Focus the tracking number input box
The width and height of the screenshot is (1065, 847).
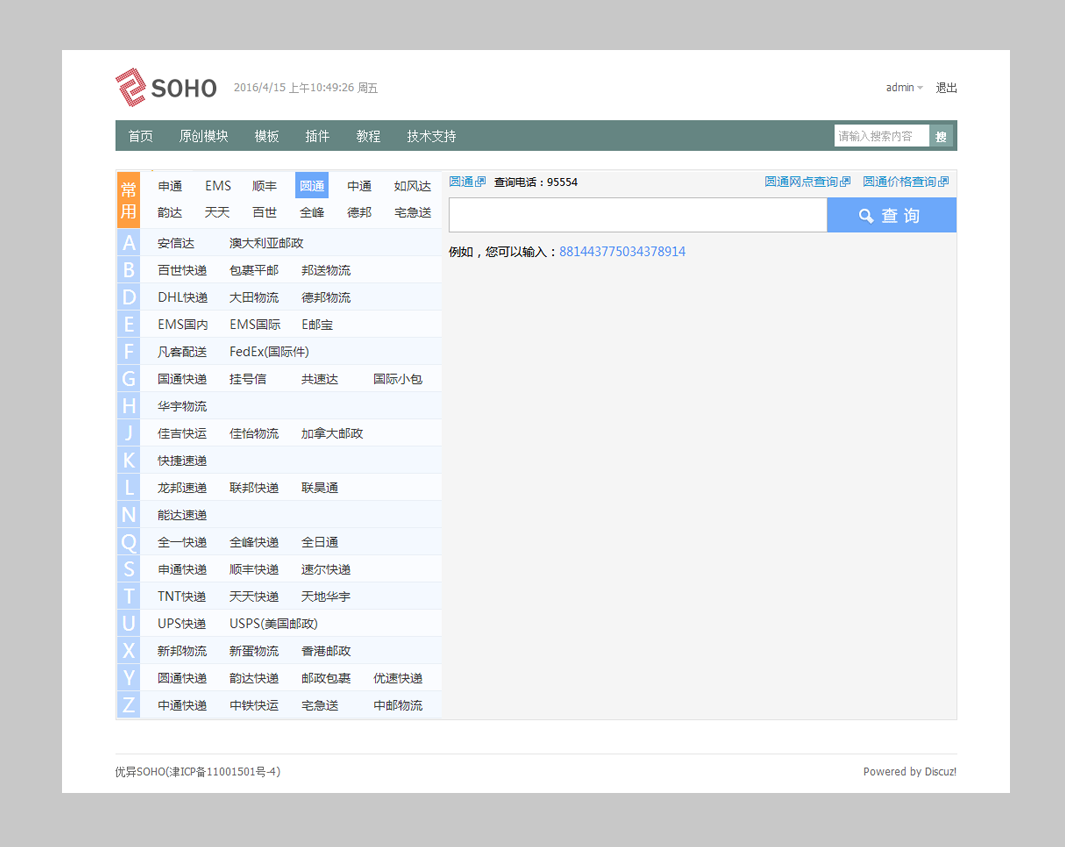pyautogui.click(x=638, y=215)
